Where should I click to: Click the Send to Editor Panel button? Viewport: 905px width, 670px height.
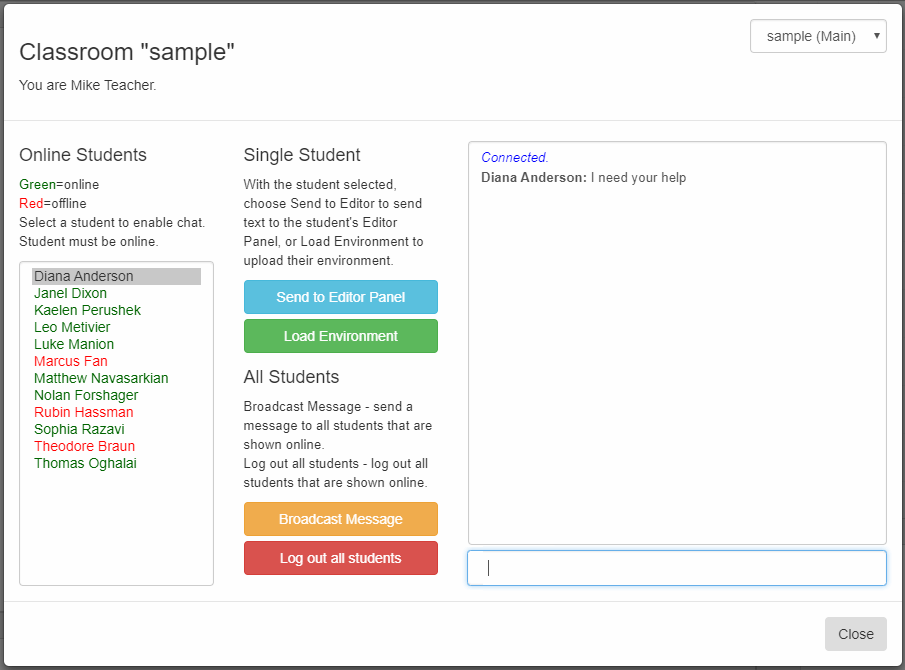(x=340, y=297)
